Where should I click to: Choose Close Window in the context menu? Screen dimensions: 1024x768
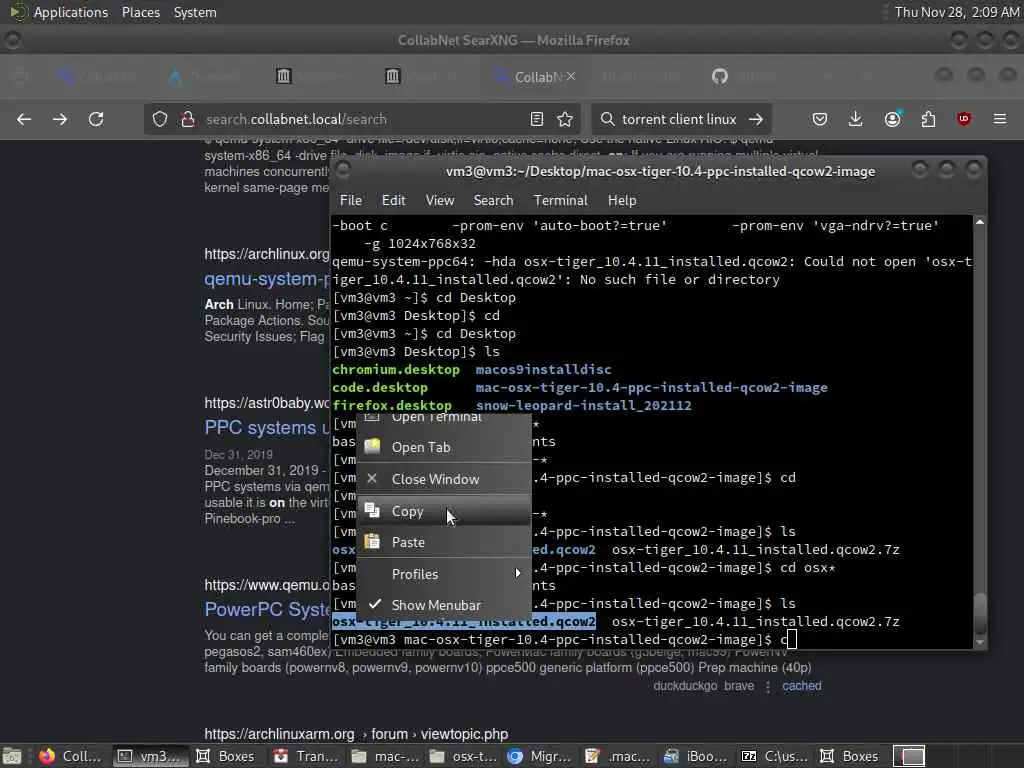click(x=444, y=479)
